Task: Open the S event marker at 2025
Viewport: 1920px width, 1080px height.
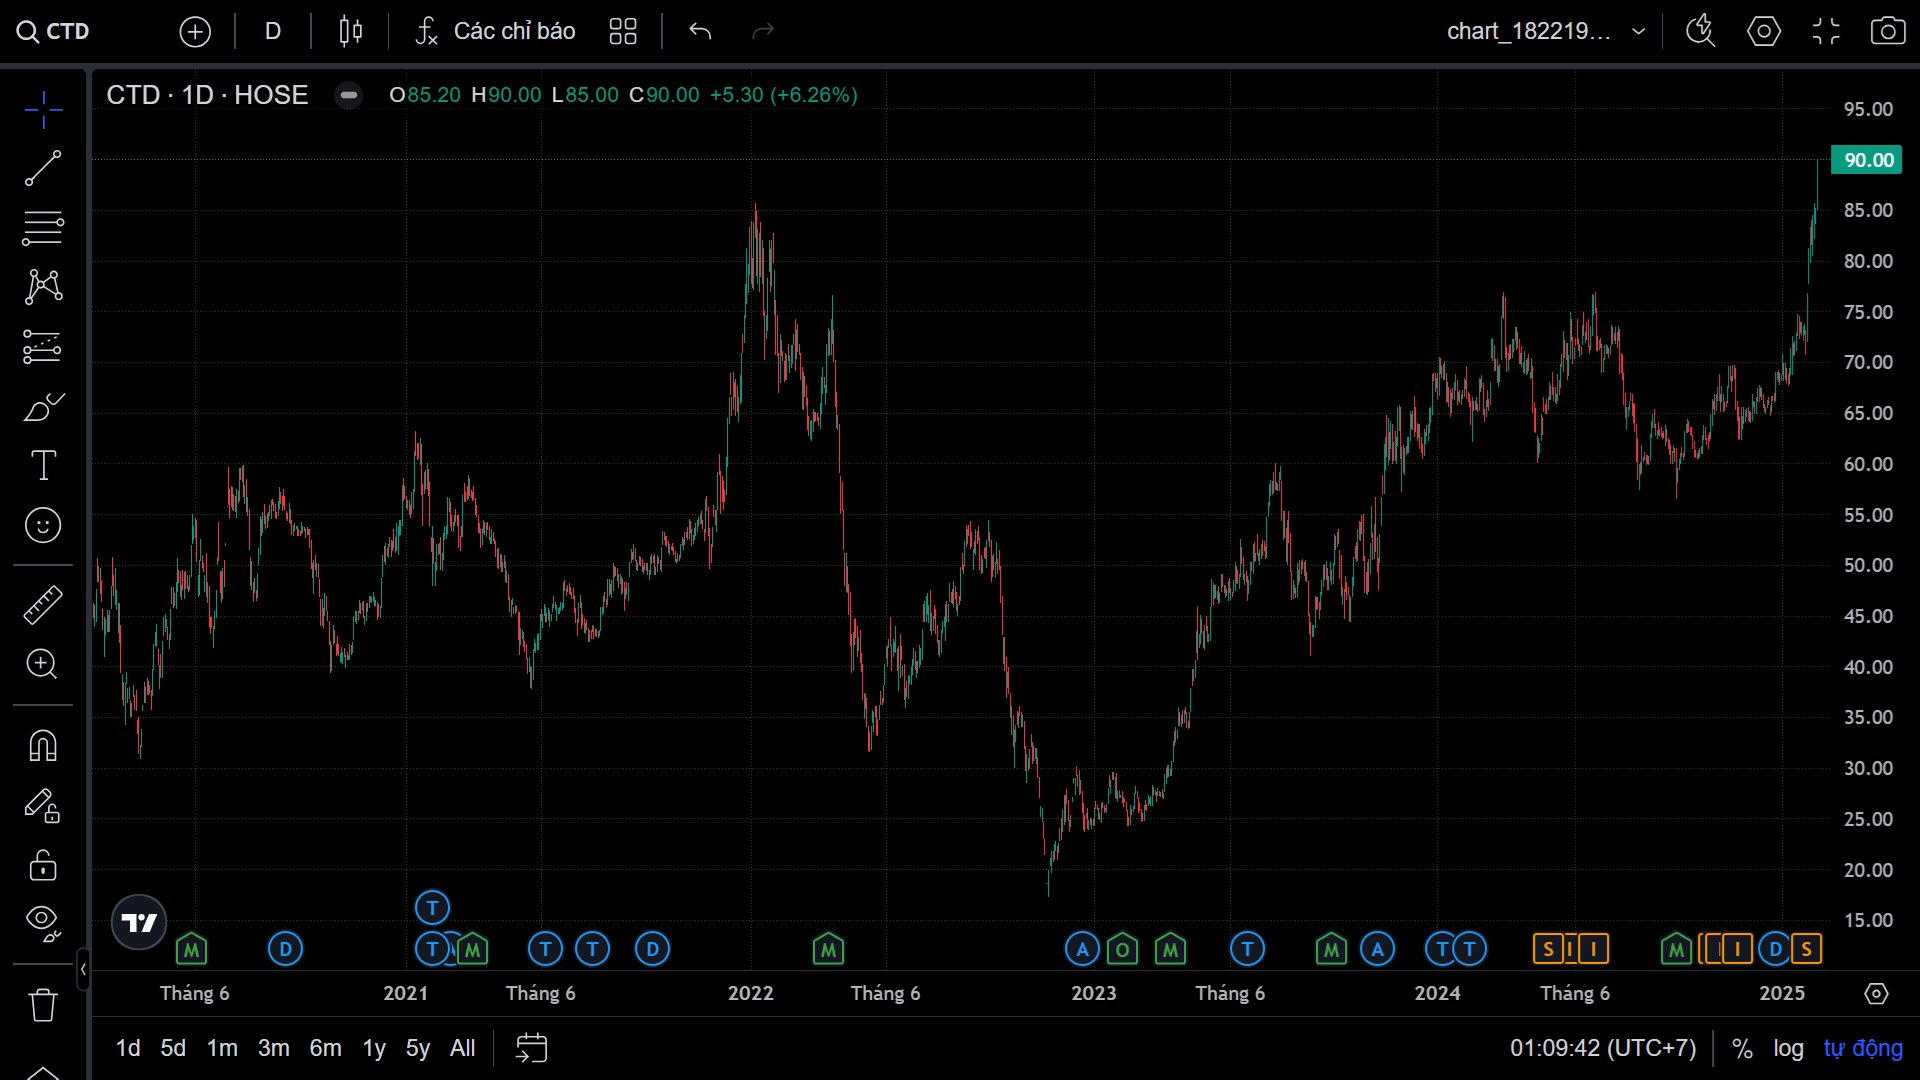Action: 1806,949
